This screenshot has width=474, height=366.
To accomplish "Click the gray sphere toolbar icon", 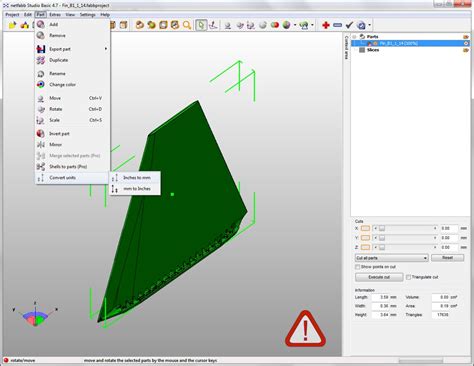I will [263, 25].
